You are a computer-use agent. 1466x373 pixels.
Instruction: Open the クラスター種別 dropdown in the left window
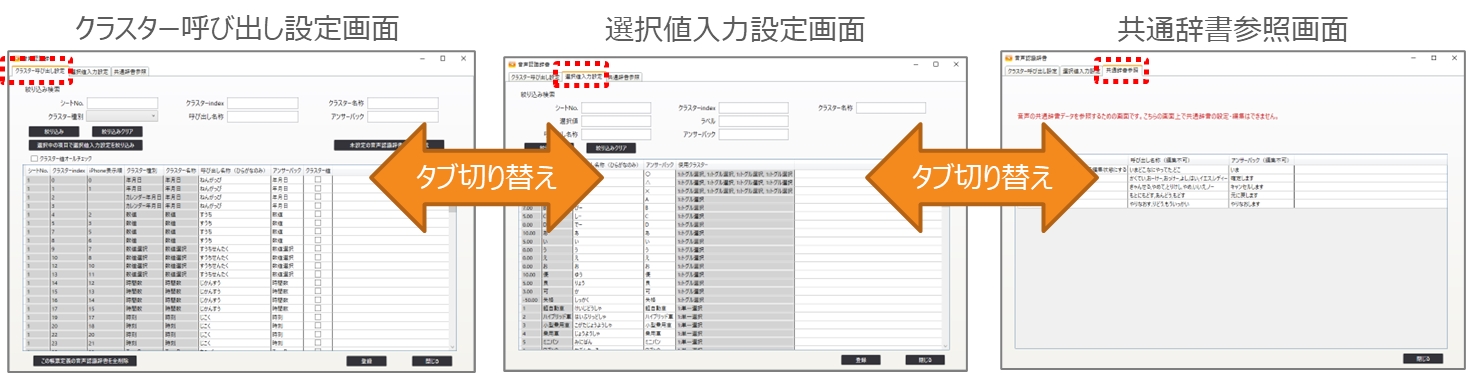[x=123, y=116]
